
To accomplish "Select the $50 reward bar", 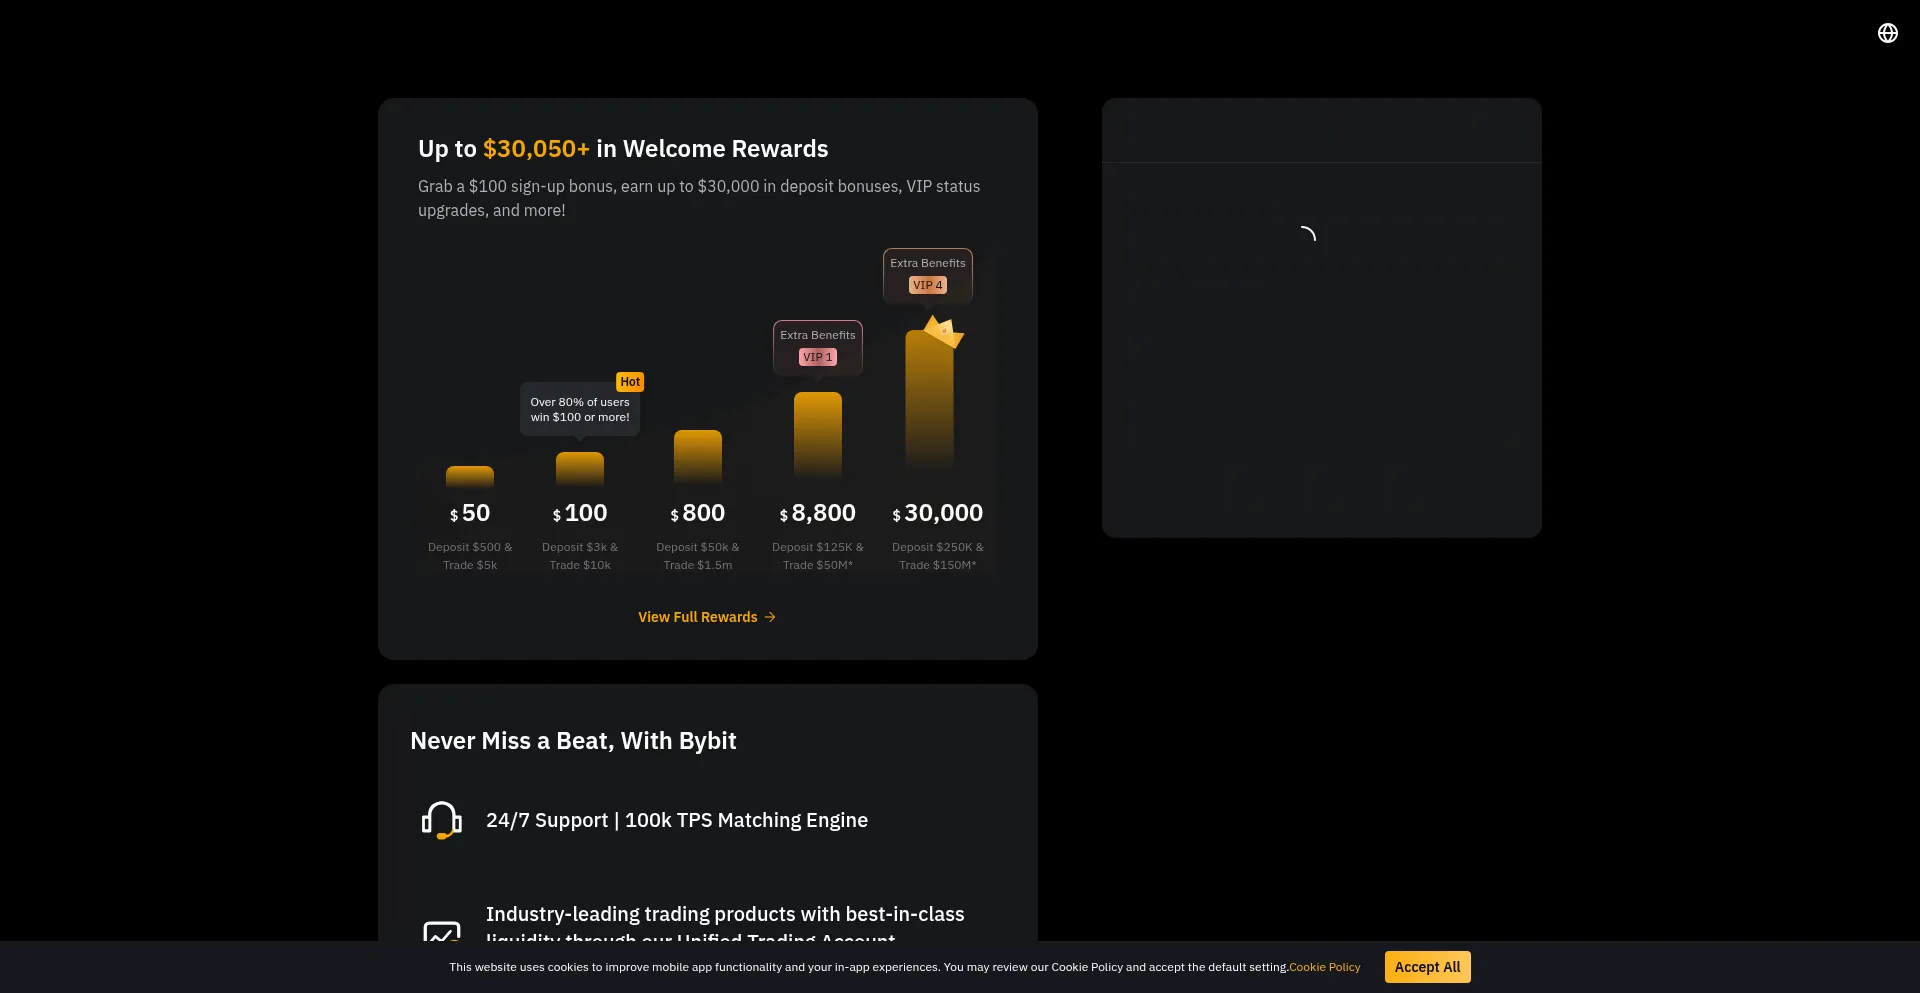I will tap(469, 476).
